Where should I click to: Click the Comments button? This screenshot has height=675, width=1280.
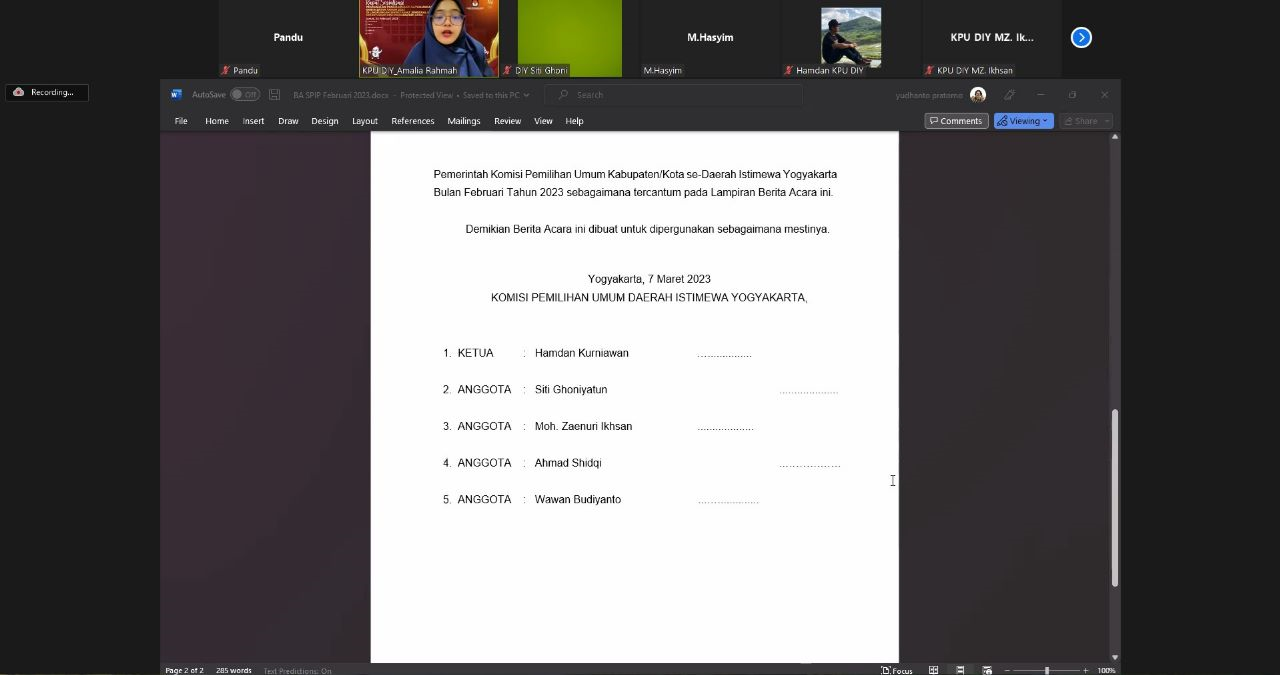[956, 121]
